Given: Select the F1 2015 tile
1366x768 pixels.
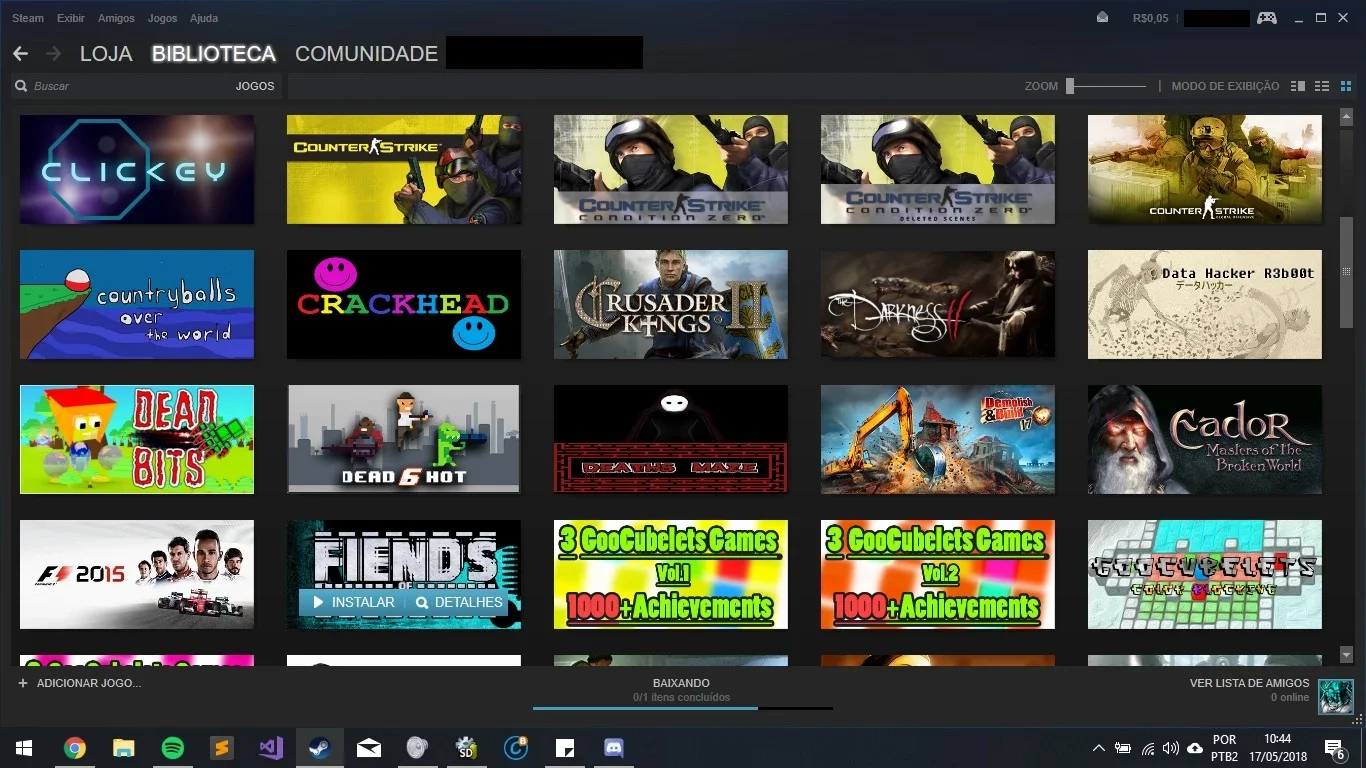Looking at the screenshot, I should tap(137, 574).
